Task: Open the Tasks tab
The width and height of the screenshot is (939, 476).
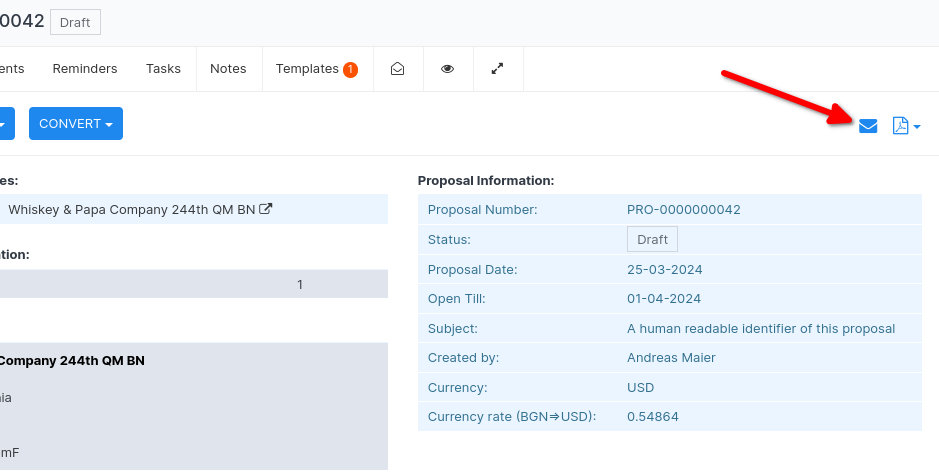Action: 163,69
